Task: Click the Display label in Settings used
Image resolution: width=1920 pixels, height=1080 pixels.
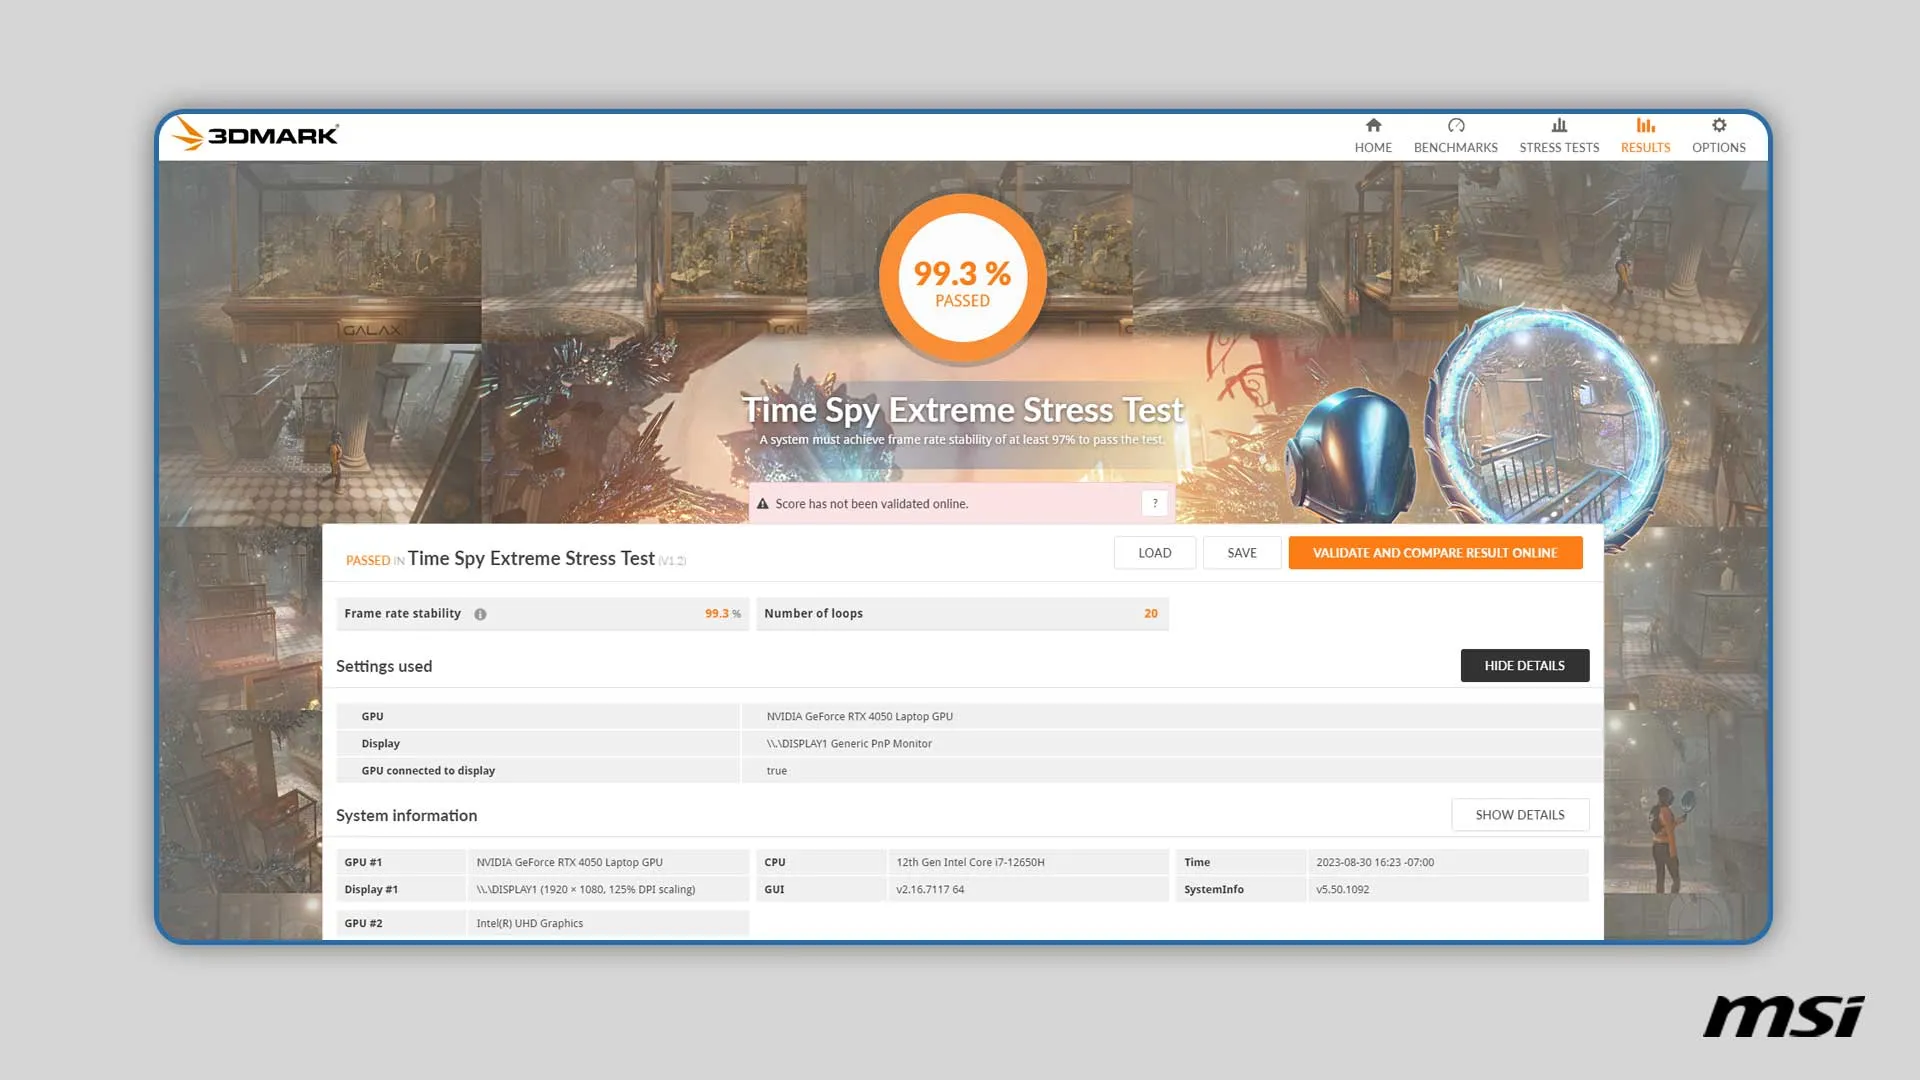Action: click(x=380, y=744)
